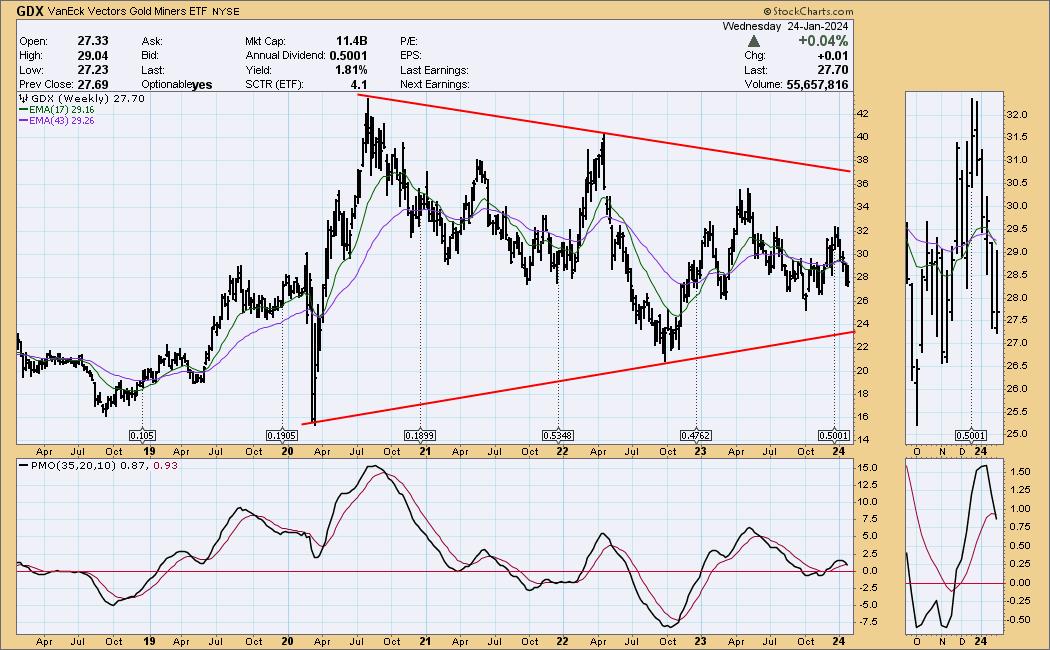Click the High value 29.04
Image resolution: width=1050 pixels, height=650 pixels.
click(92, 56)
